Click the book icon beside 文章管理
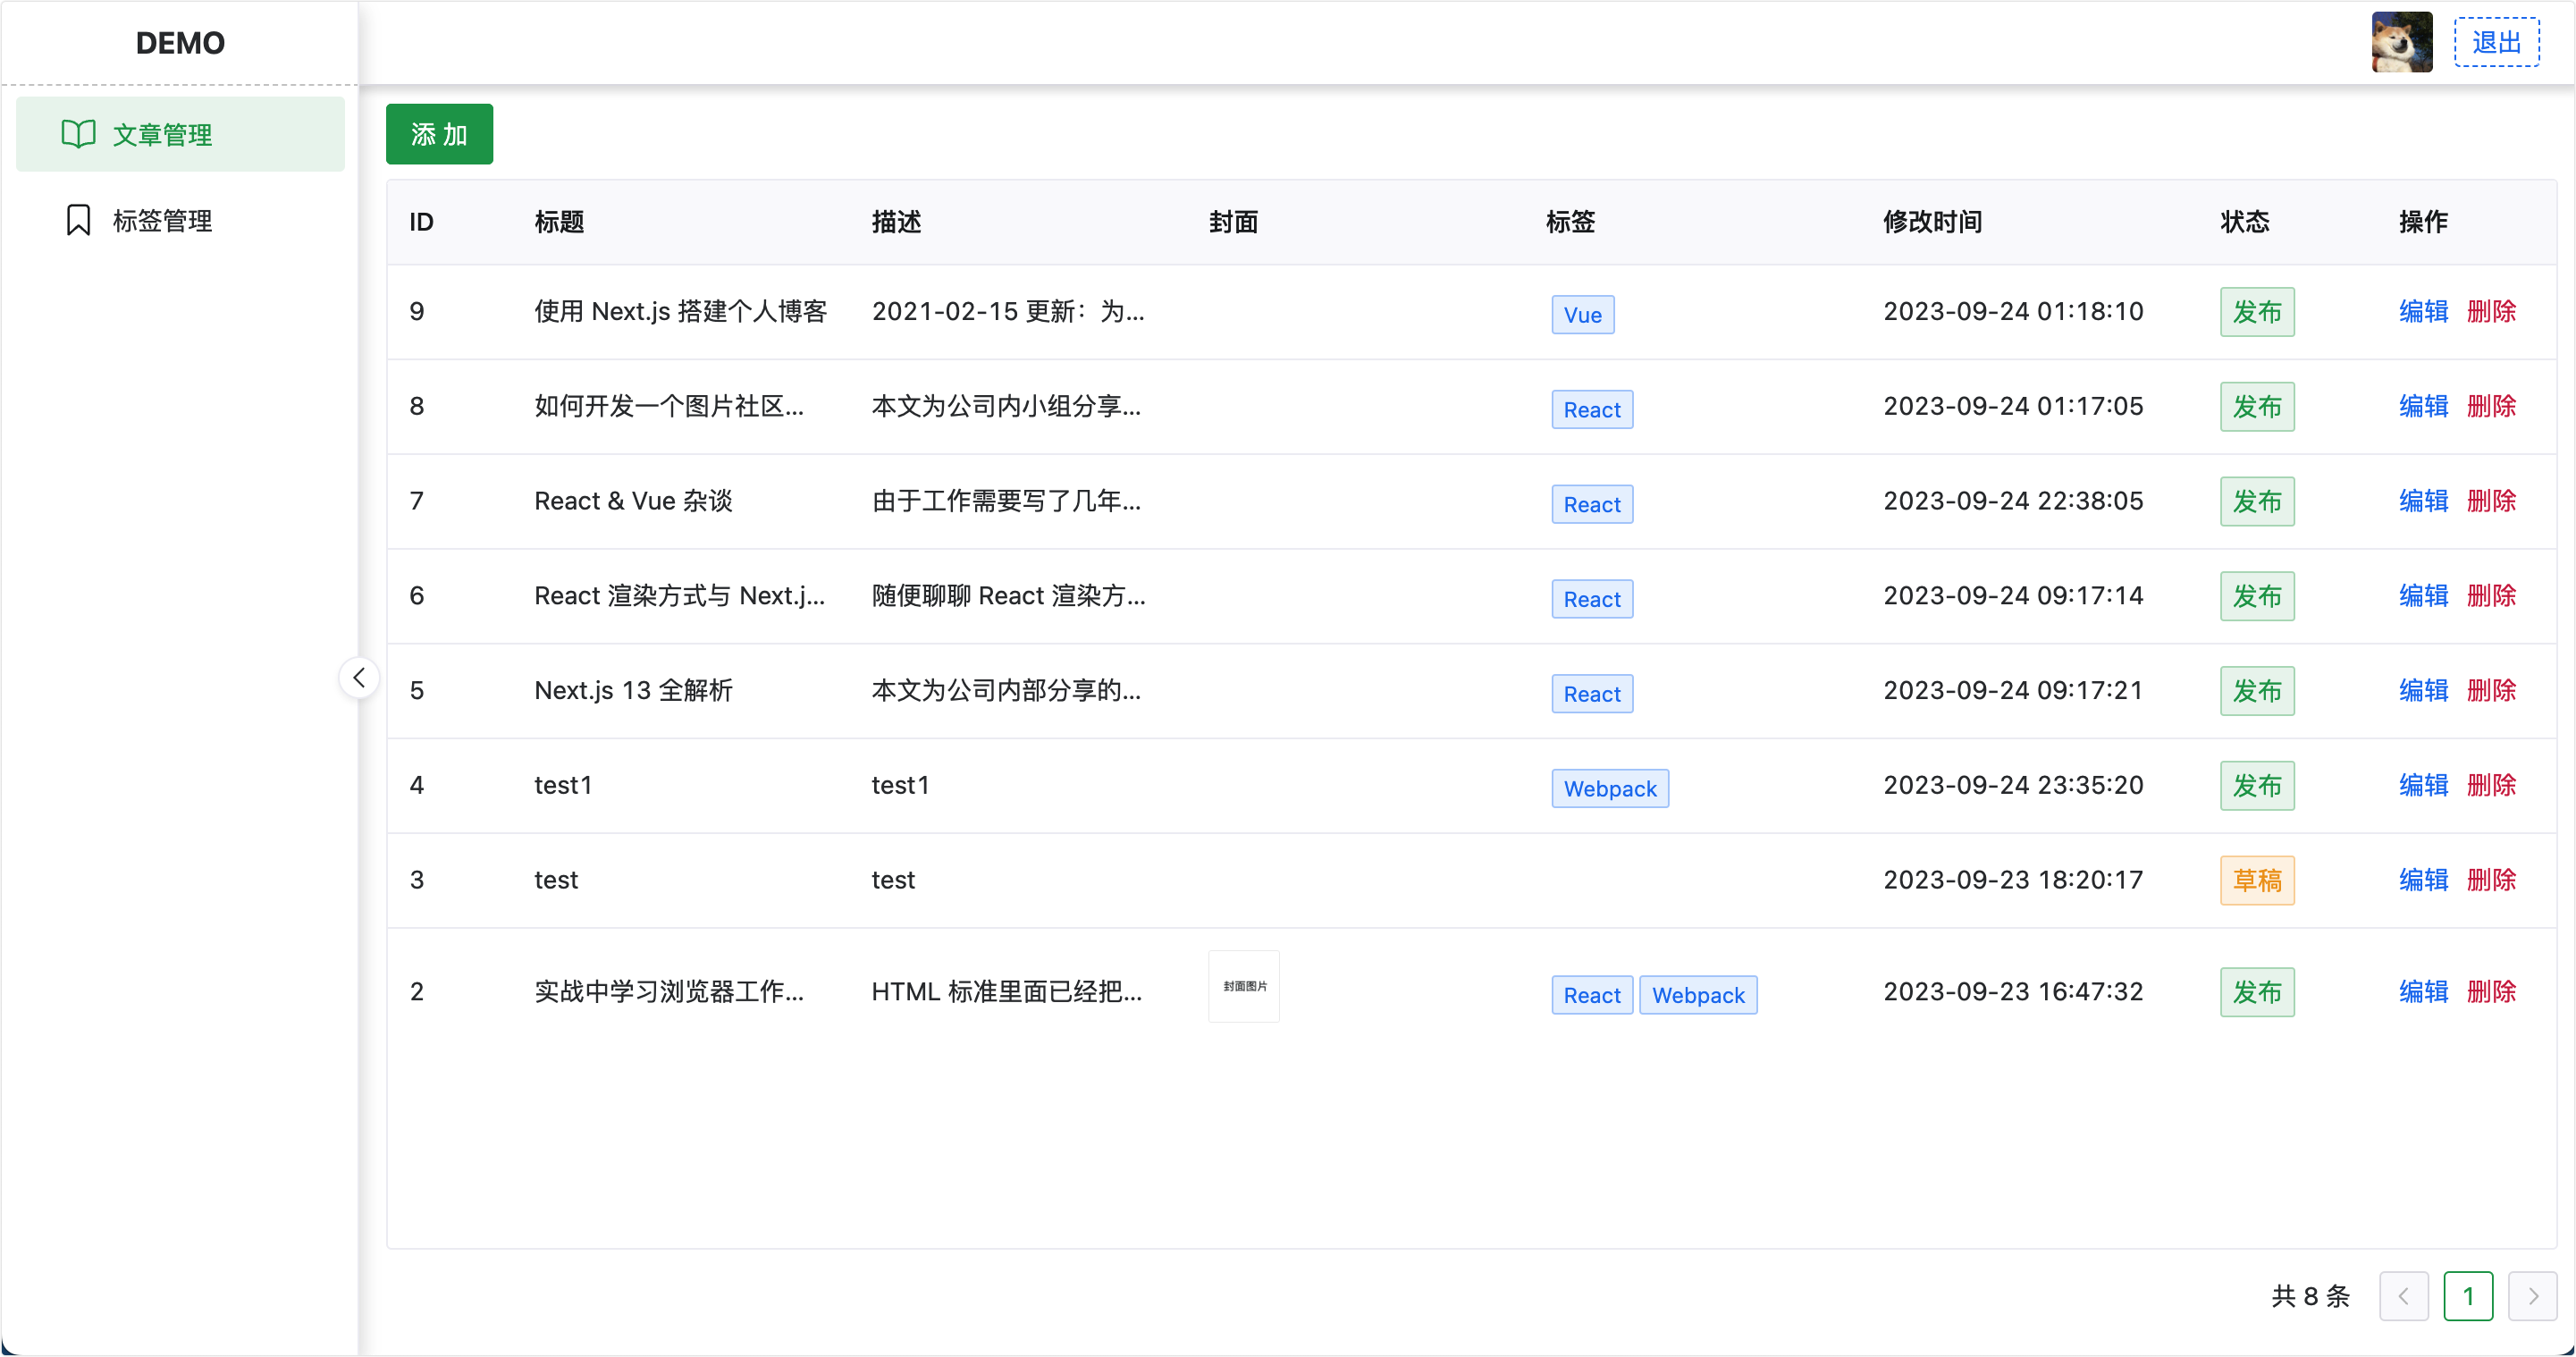Image resolution: width=2576 pixels, height=1357 pixels. [x=78, y=134]
